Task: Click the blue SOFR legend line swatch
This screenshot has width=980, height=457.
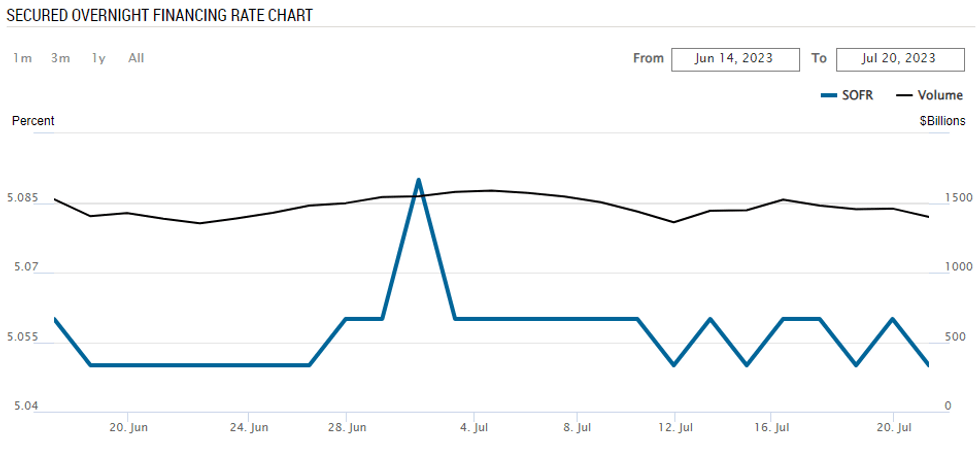Action: click(x=827, y=95)
